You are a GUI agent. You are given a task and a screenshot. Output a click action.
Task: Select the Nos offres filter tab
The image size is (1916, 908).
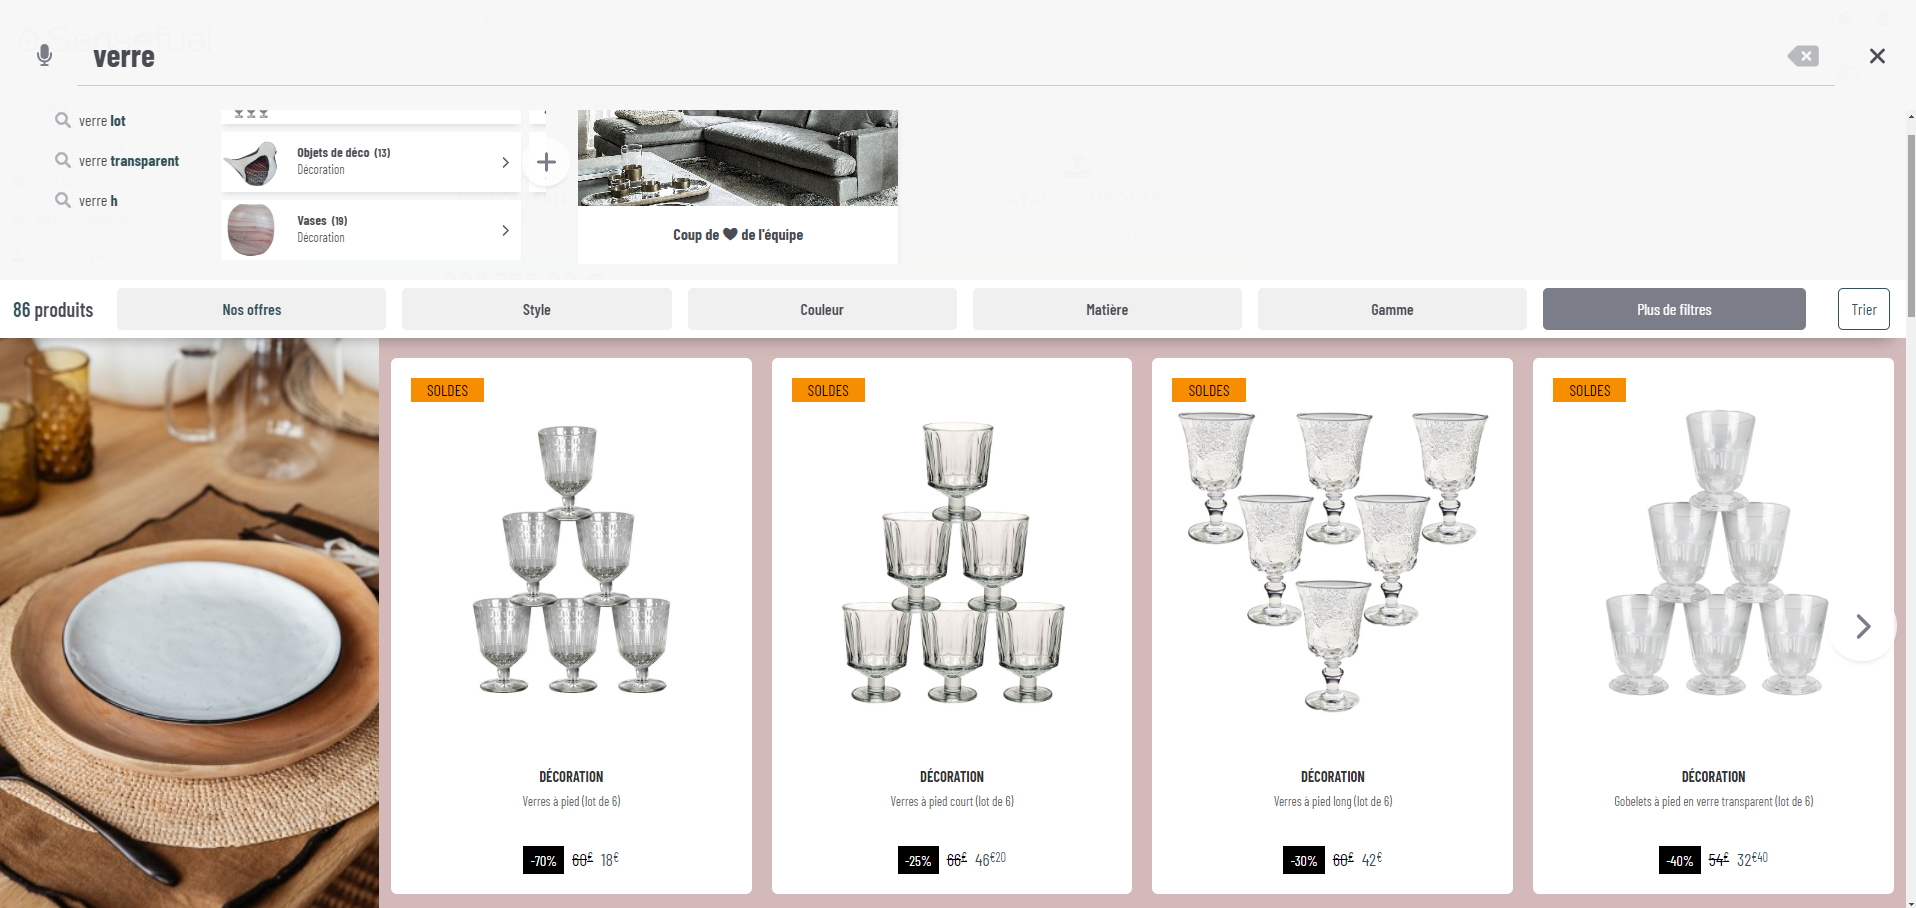point(251,309)
